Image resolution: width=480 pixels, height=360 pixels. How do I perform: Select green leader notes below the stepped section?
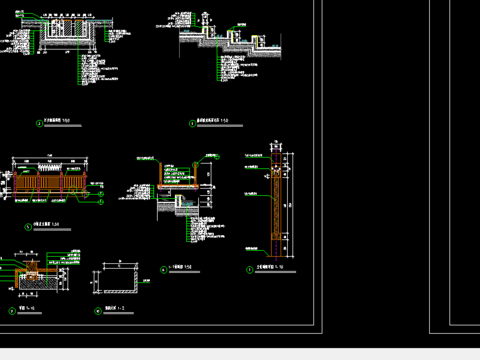(237, 68)
